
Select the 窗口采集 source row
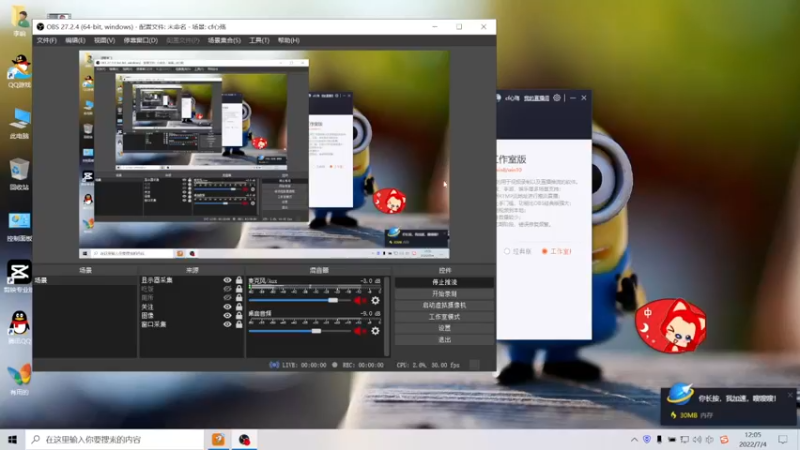pos(191,324)
